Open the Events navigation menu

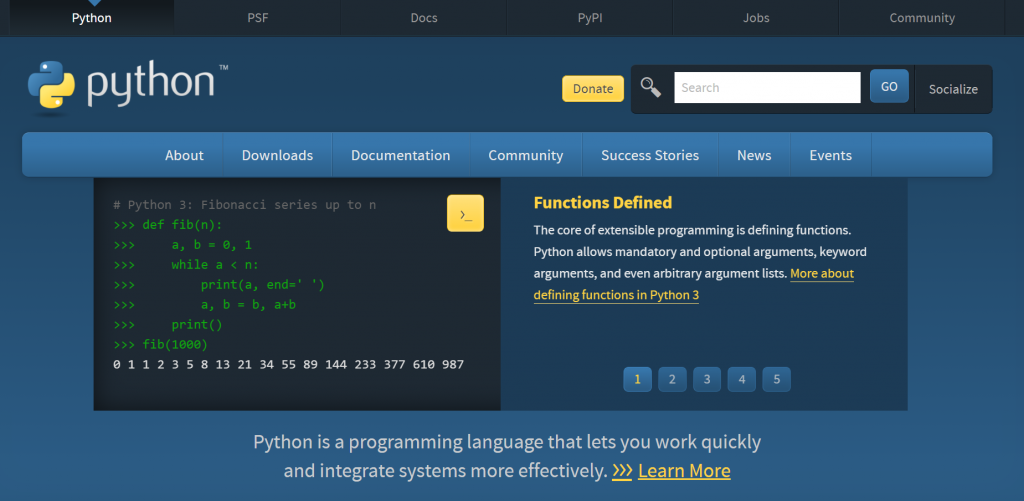(831, 155)
